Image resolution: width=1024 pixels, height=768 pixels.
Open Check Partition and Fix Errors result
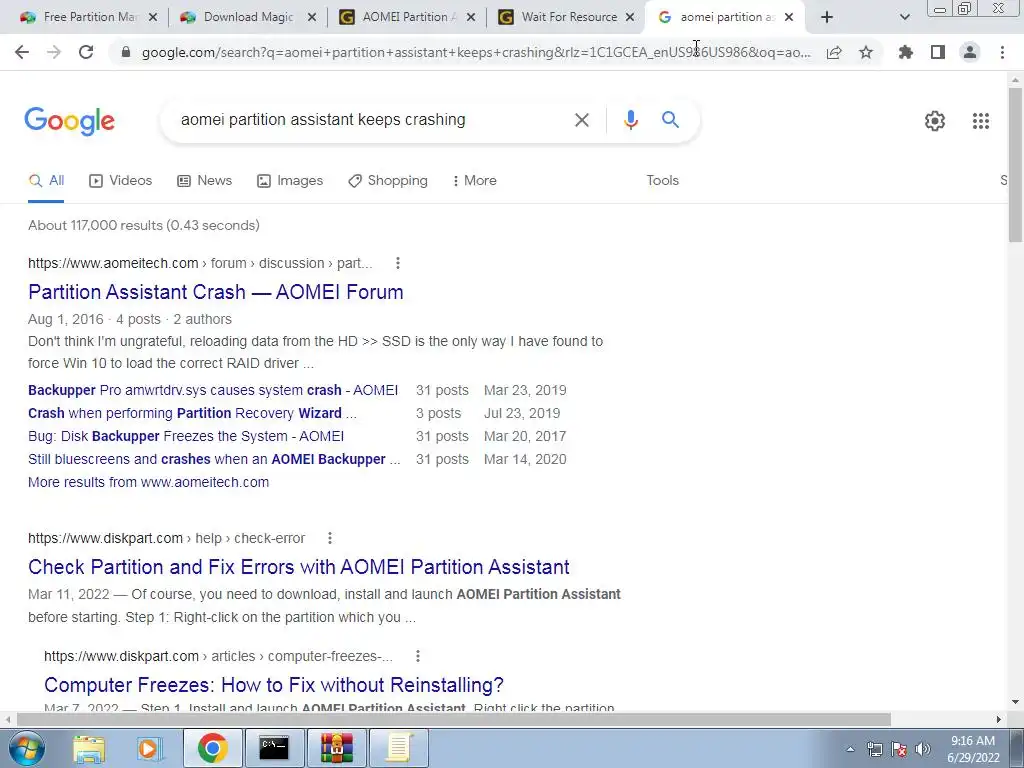click(x=298, y=567)
